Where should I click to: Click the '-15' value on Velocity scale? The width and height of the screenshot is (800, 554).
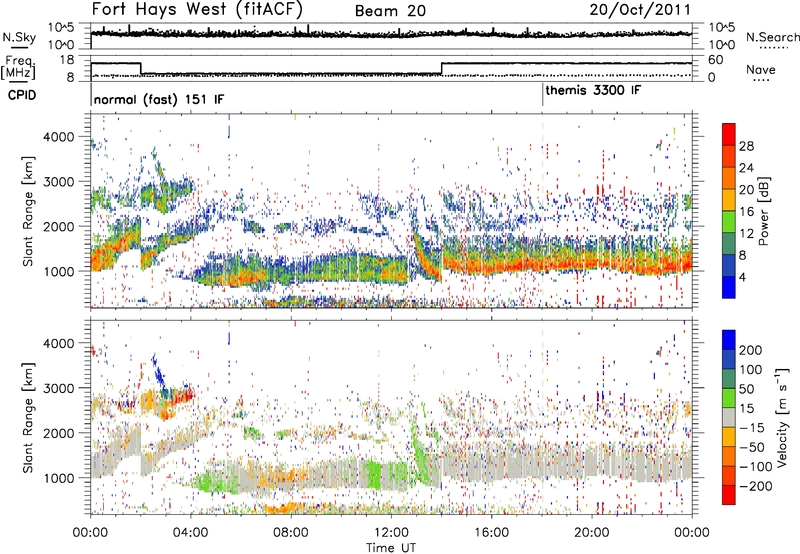752,427
